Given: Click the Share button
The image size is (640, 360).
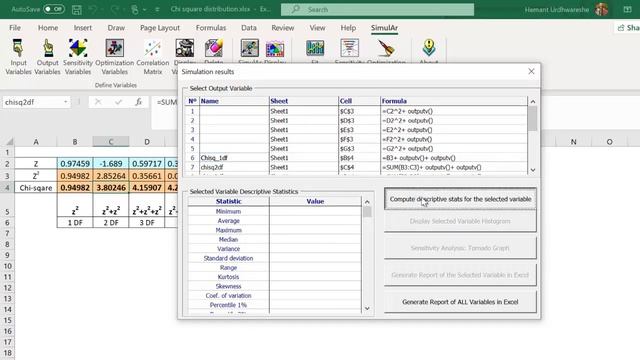Looking at the screenshot, I should [x=628, y=28].
